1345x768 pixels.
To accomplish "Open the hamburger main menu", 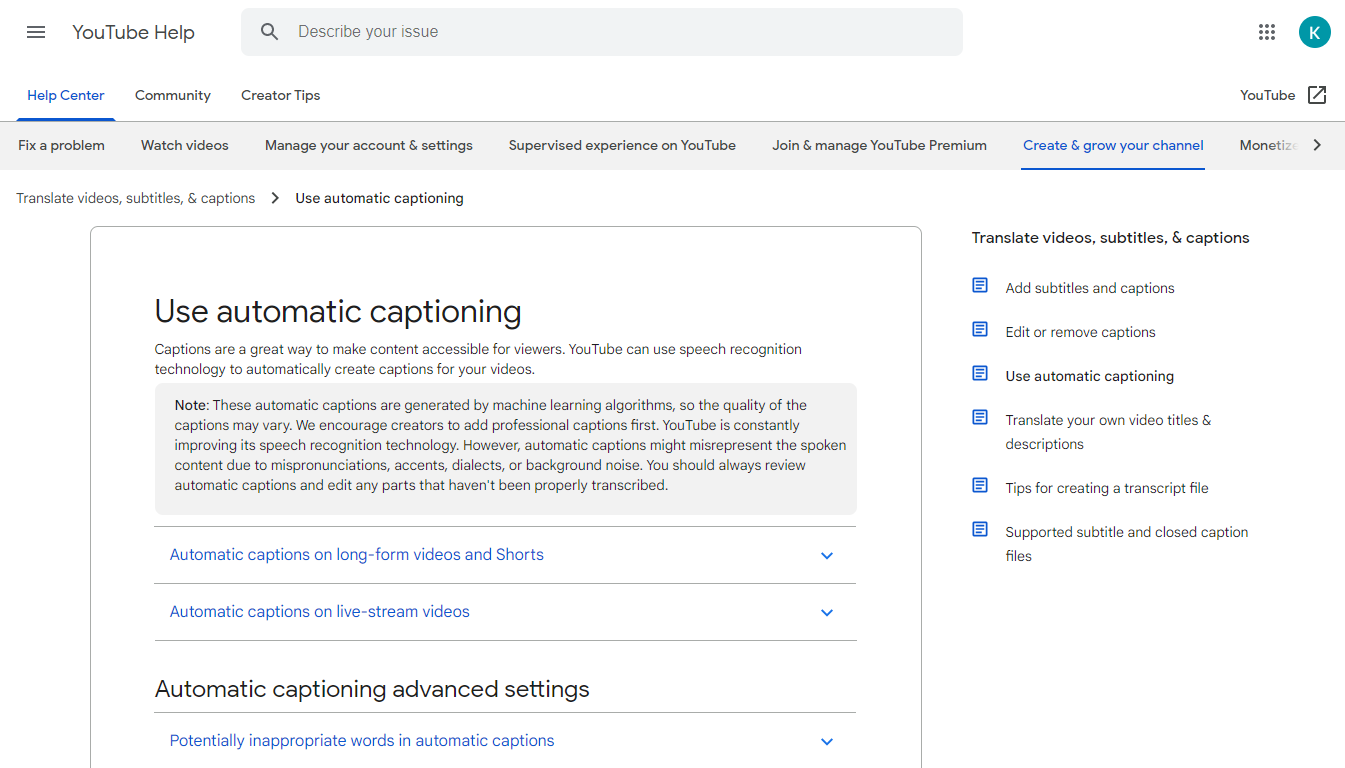I will pos(36,32).
